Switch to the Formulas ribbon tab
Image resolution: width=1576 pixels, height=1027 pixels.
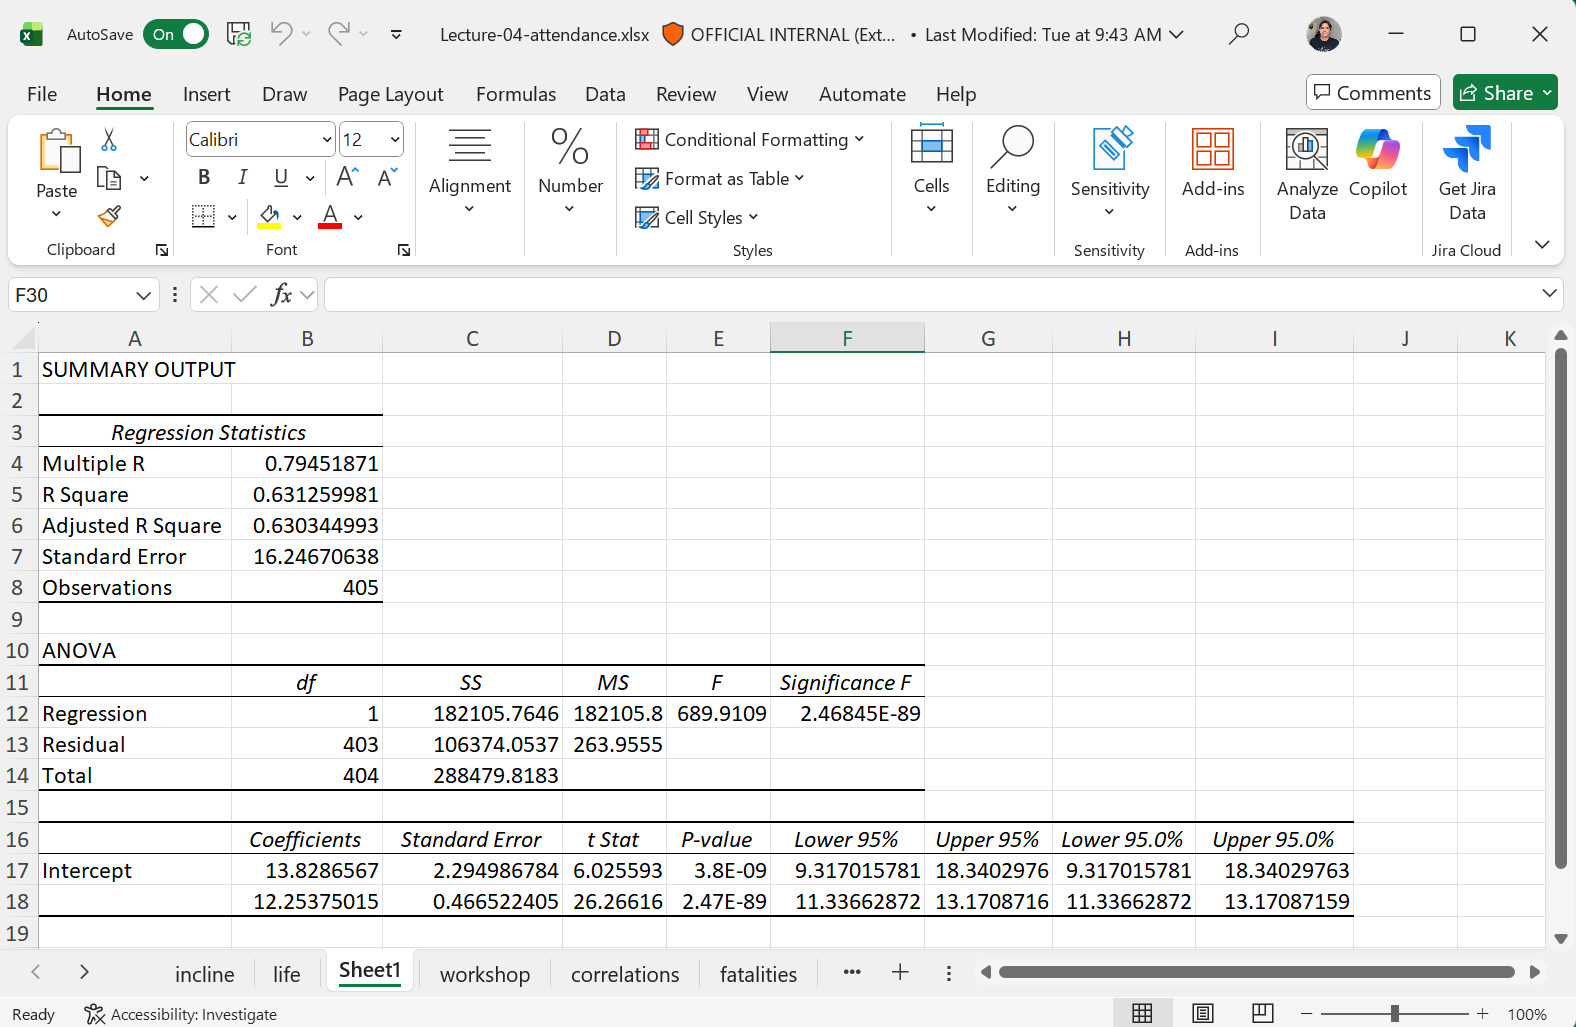pos(515,94)
